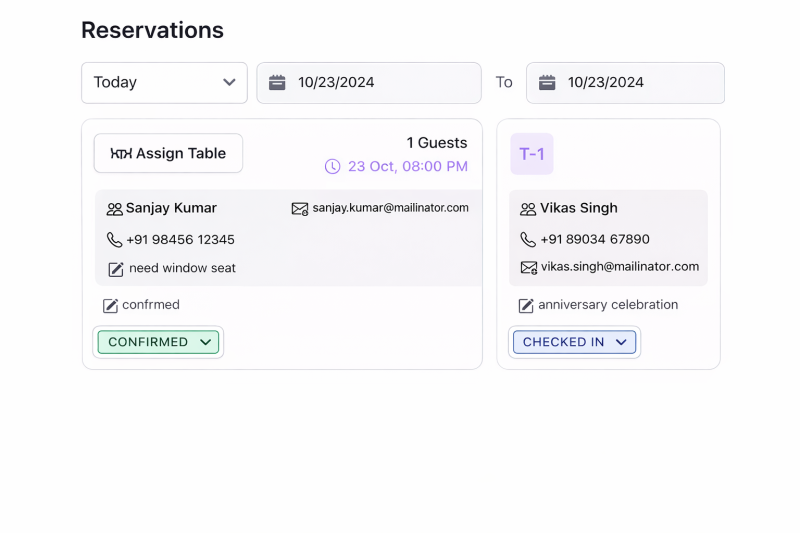Viewport: 800px width, 533px height.
Task: Click the note icon beside need window seat
Action: tap(116, 269)
